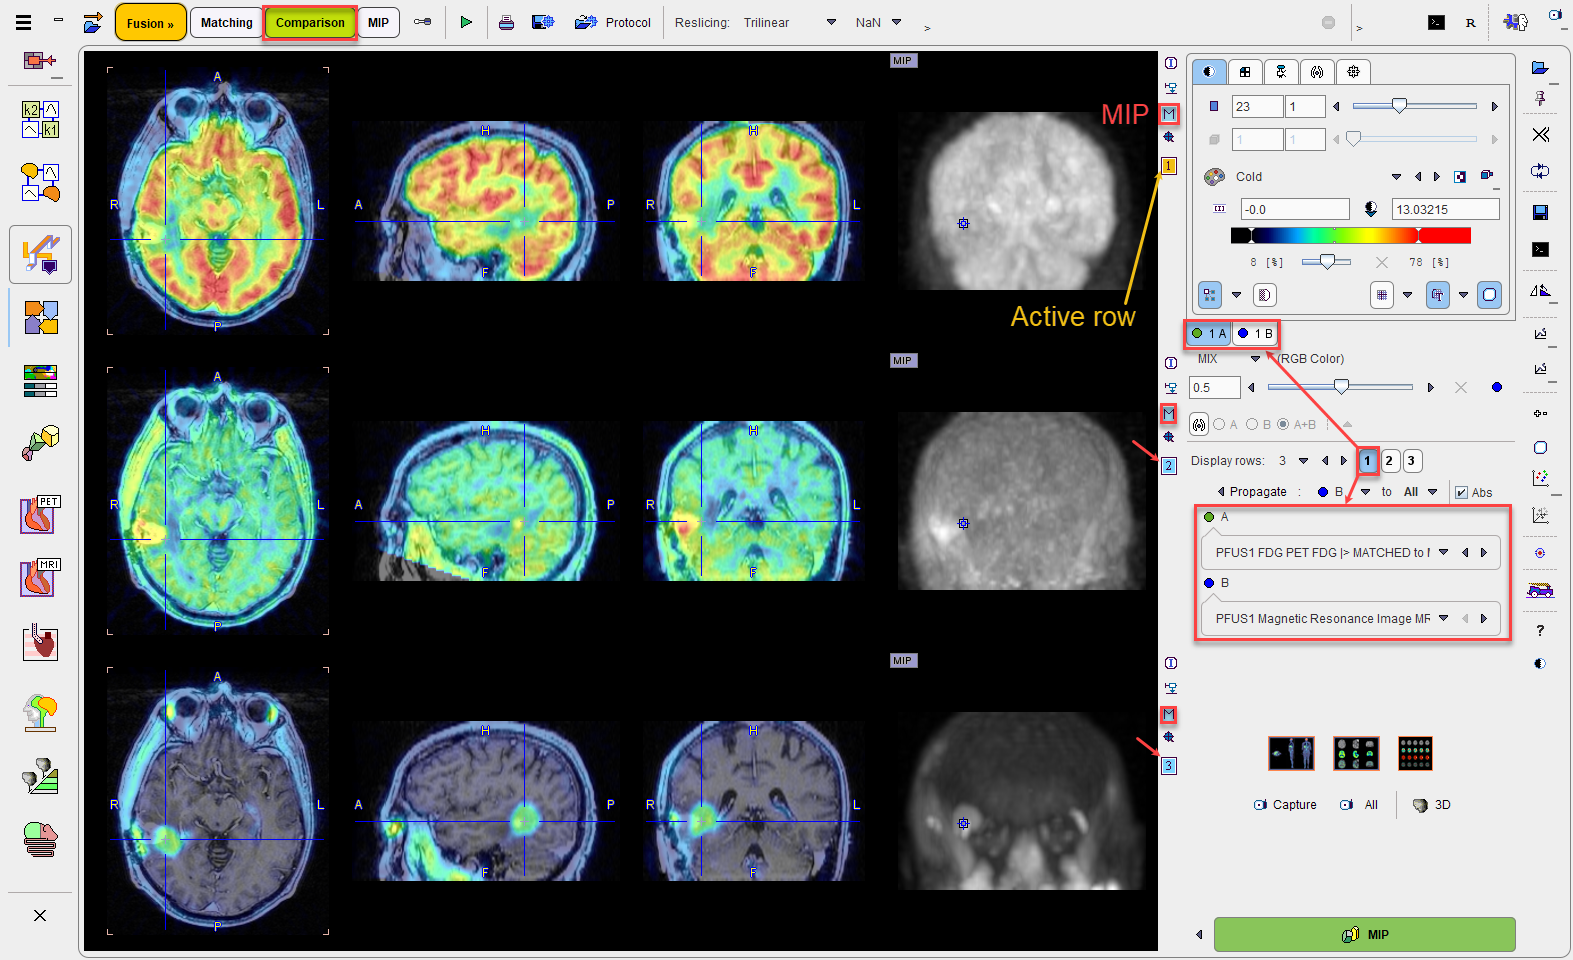Open the image fusion puzzle tool in sidebar
Image resolution: width=1573 pixels, height=960 pixels.
41,318
